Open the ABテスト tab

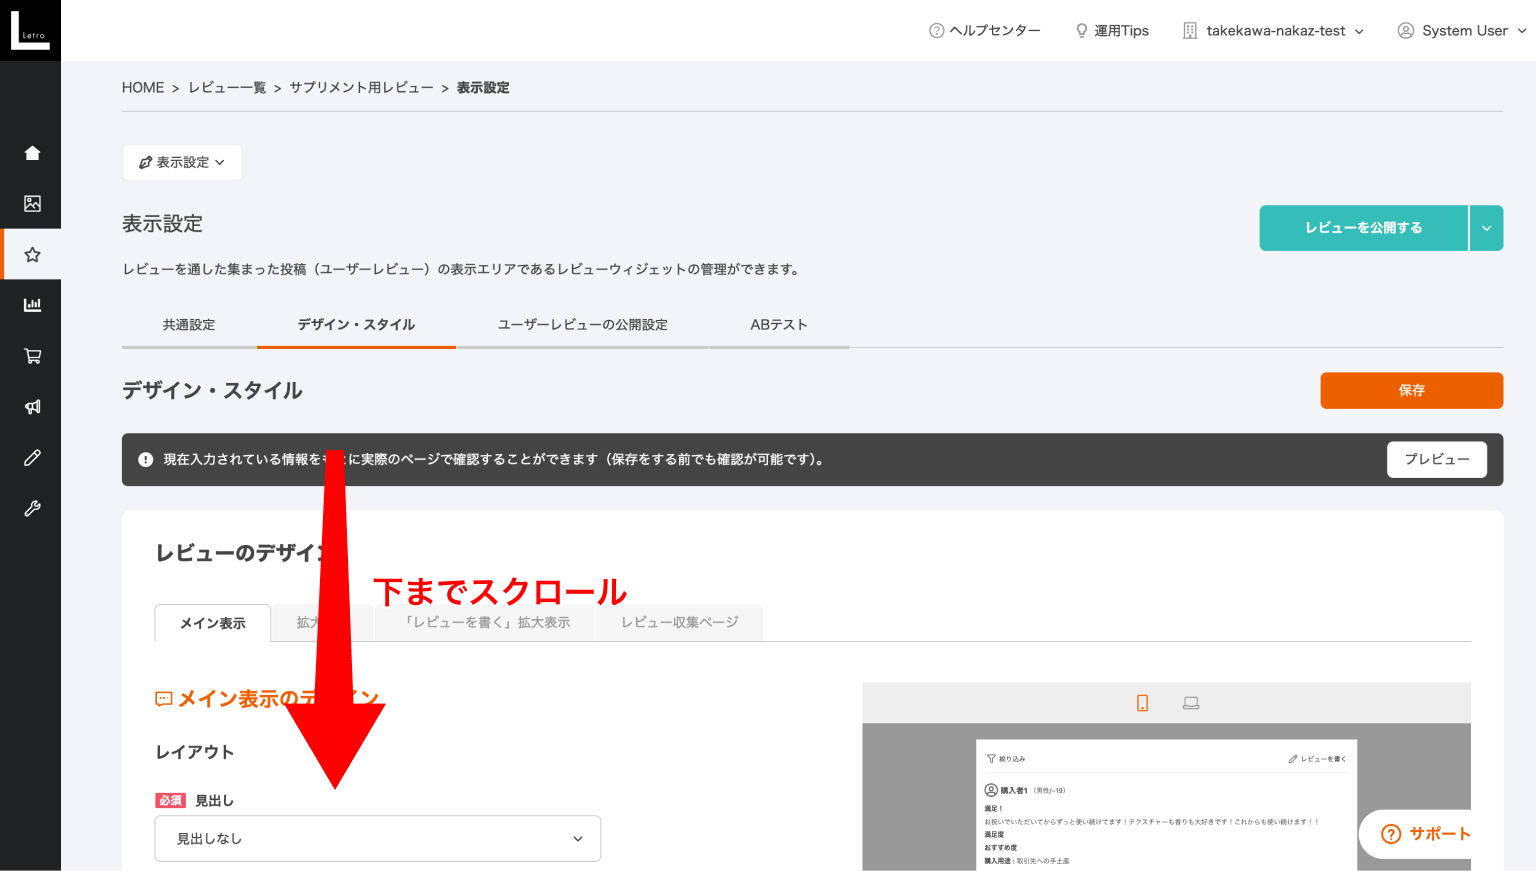[x=778, y=325]
